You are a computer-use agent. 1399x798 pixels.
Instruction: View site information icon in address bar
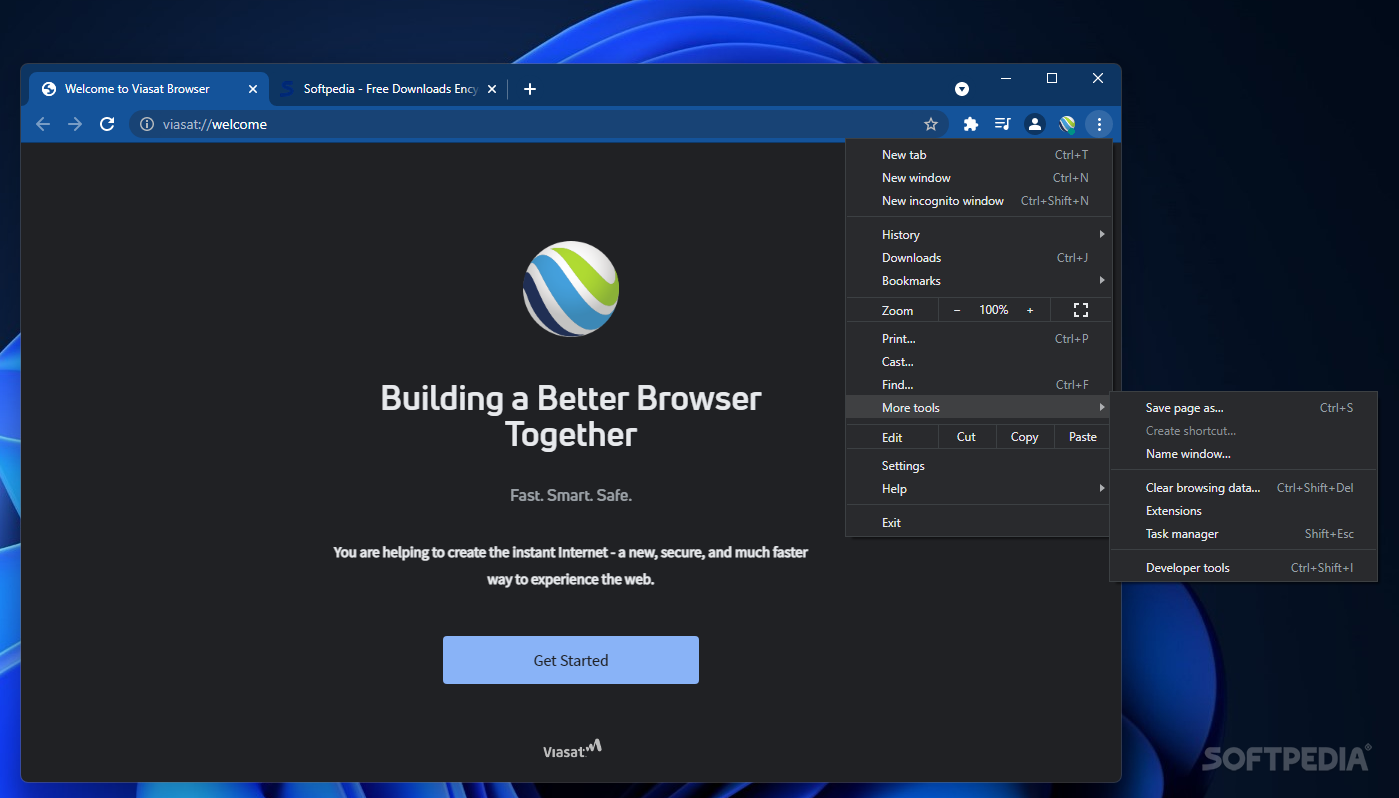(147, 124)
